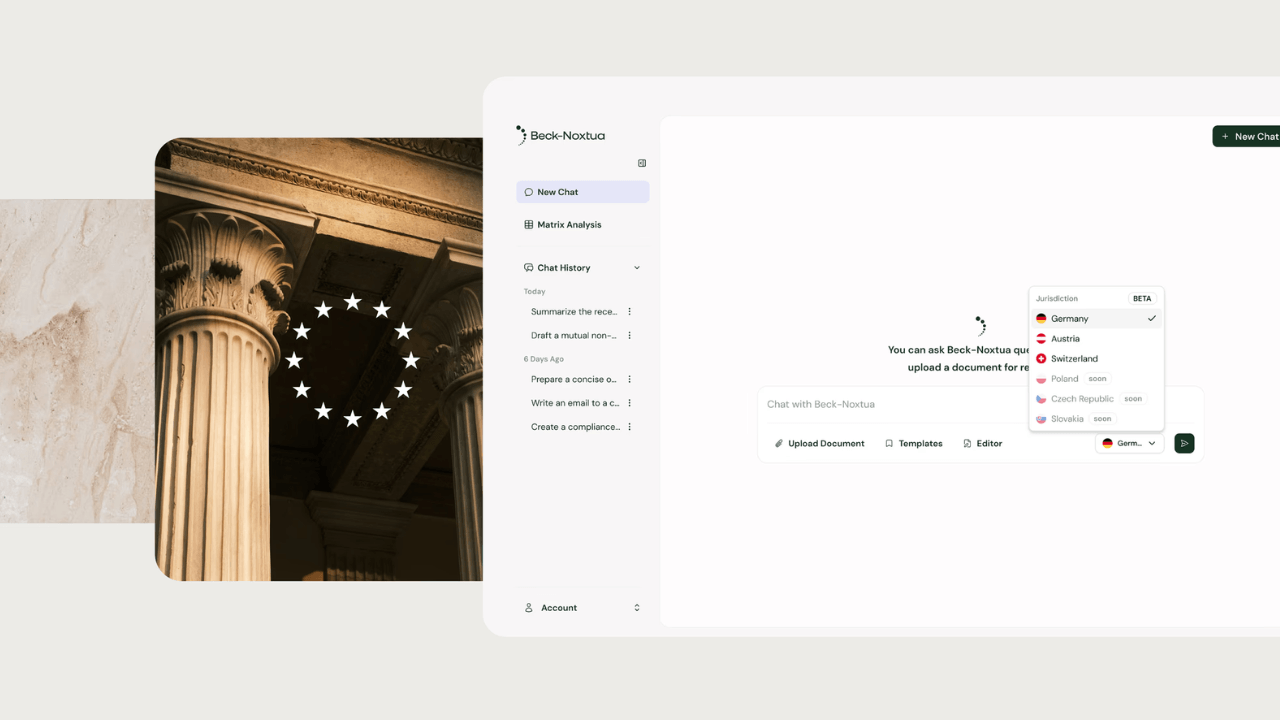Image resolution: width=1280 pixels, height=720 pixels.
Task: Collapse the Chat History section
Action: (x=637, y=267)
